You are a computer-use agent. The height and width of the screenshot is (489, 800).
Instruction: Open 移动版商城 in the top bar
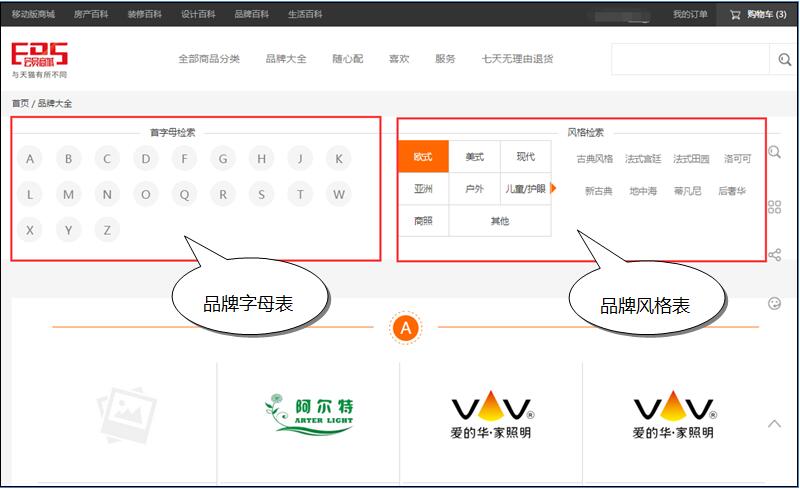click(x=33, y=14)
